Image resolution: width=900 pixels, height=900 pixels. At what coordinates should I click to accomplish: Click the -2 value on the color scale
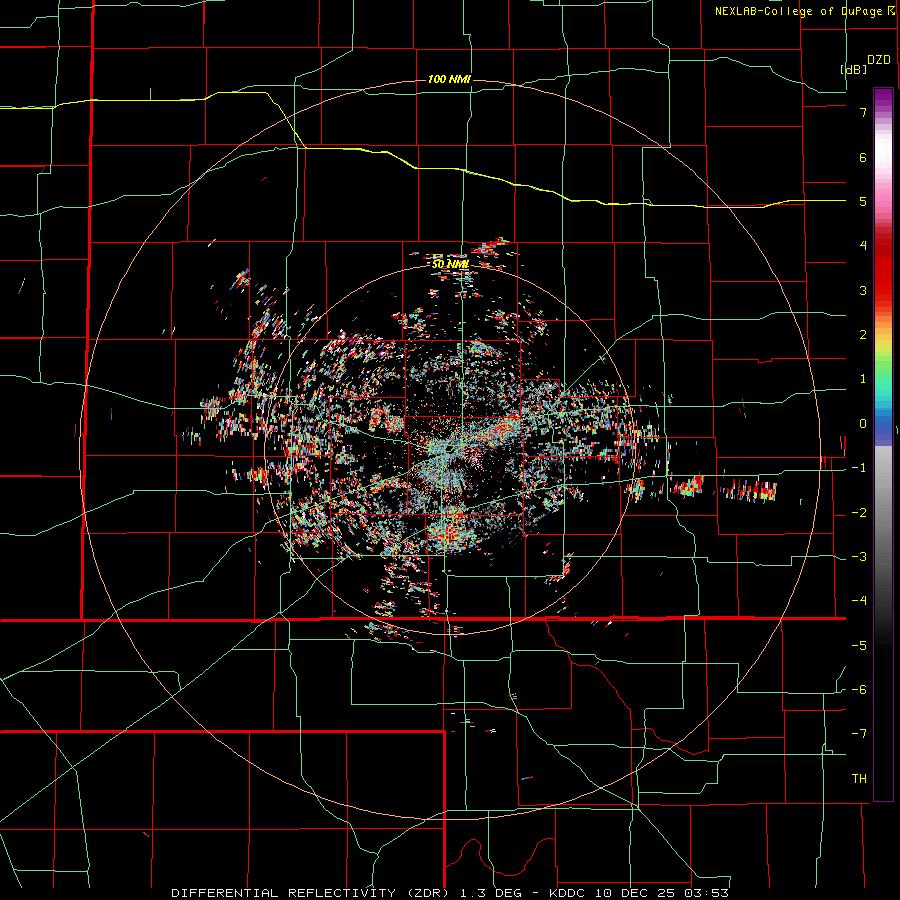[859, 513]
